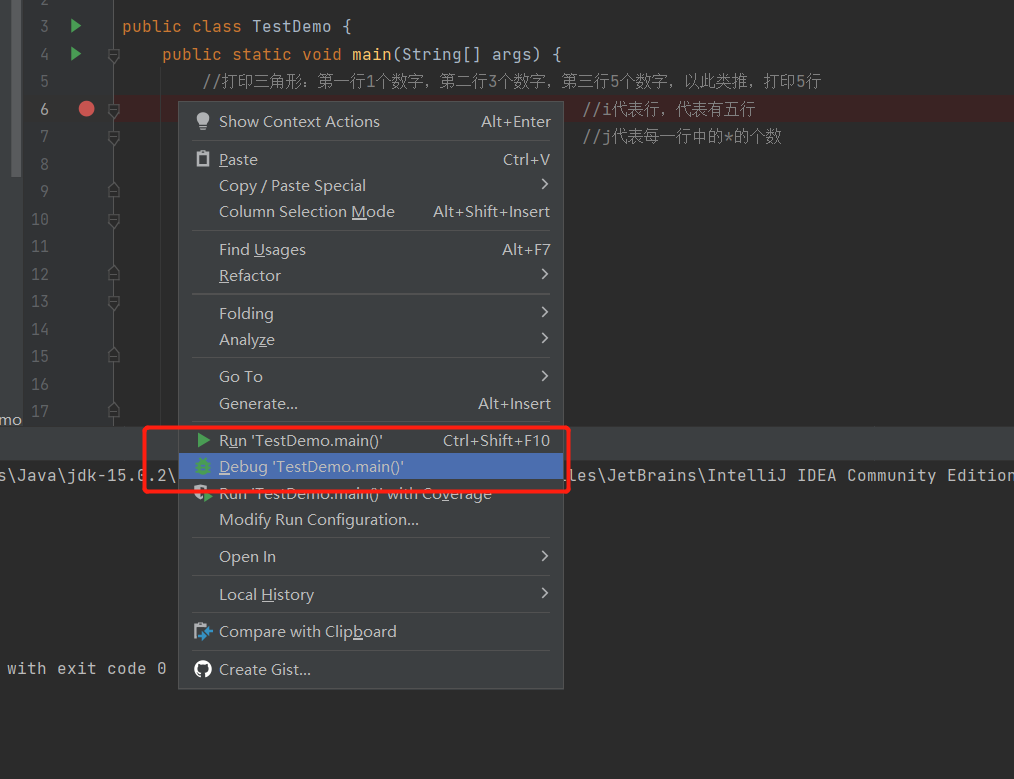This screenshot has width=1014, height=779.
Task: Open the Copy / Paste Special submenu
Action: (371, 186)
